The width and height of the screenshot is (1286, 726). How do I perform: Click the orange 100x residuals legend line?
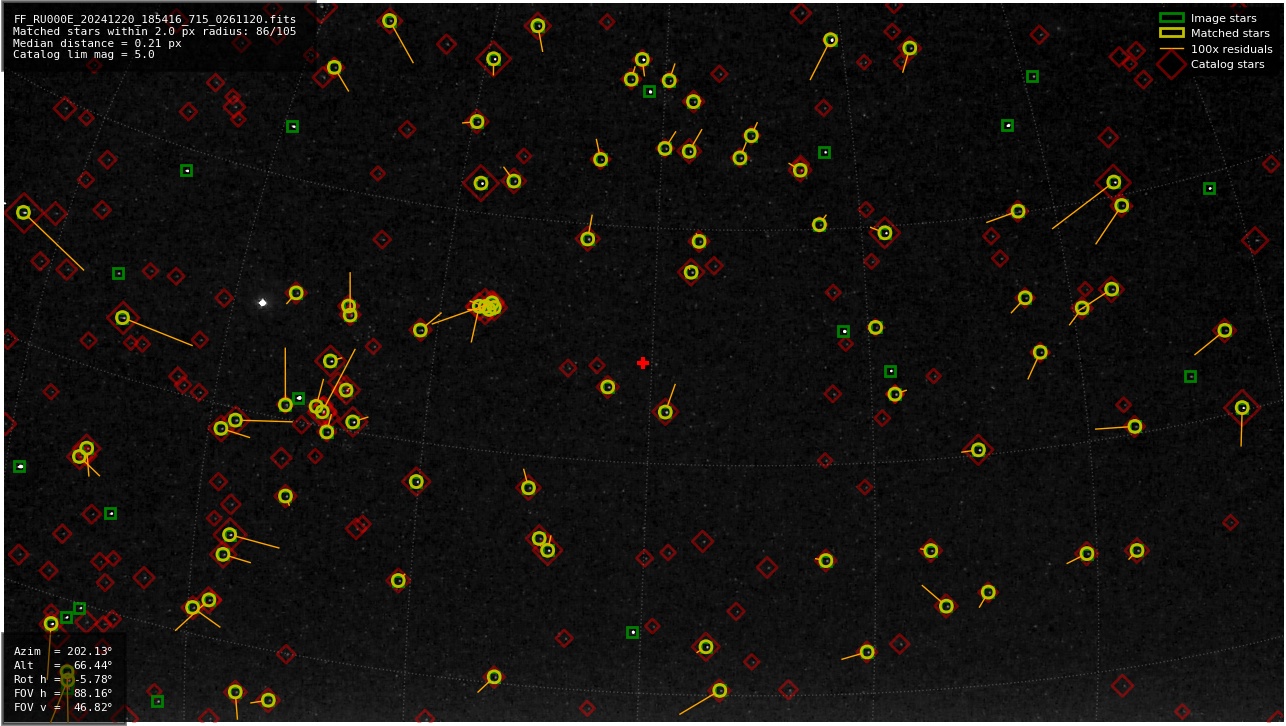[x=1171, y=49]
